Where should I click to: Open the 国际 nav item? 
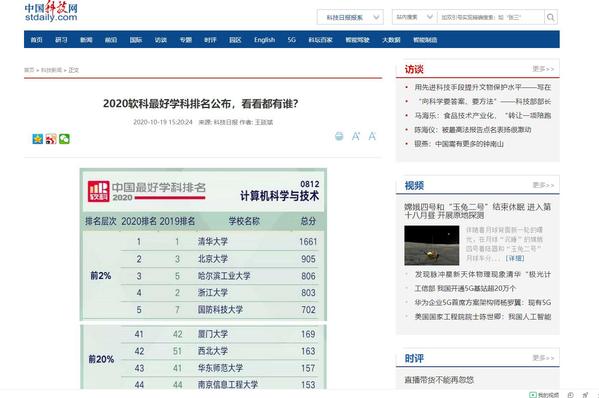[x=136, y=40]
